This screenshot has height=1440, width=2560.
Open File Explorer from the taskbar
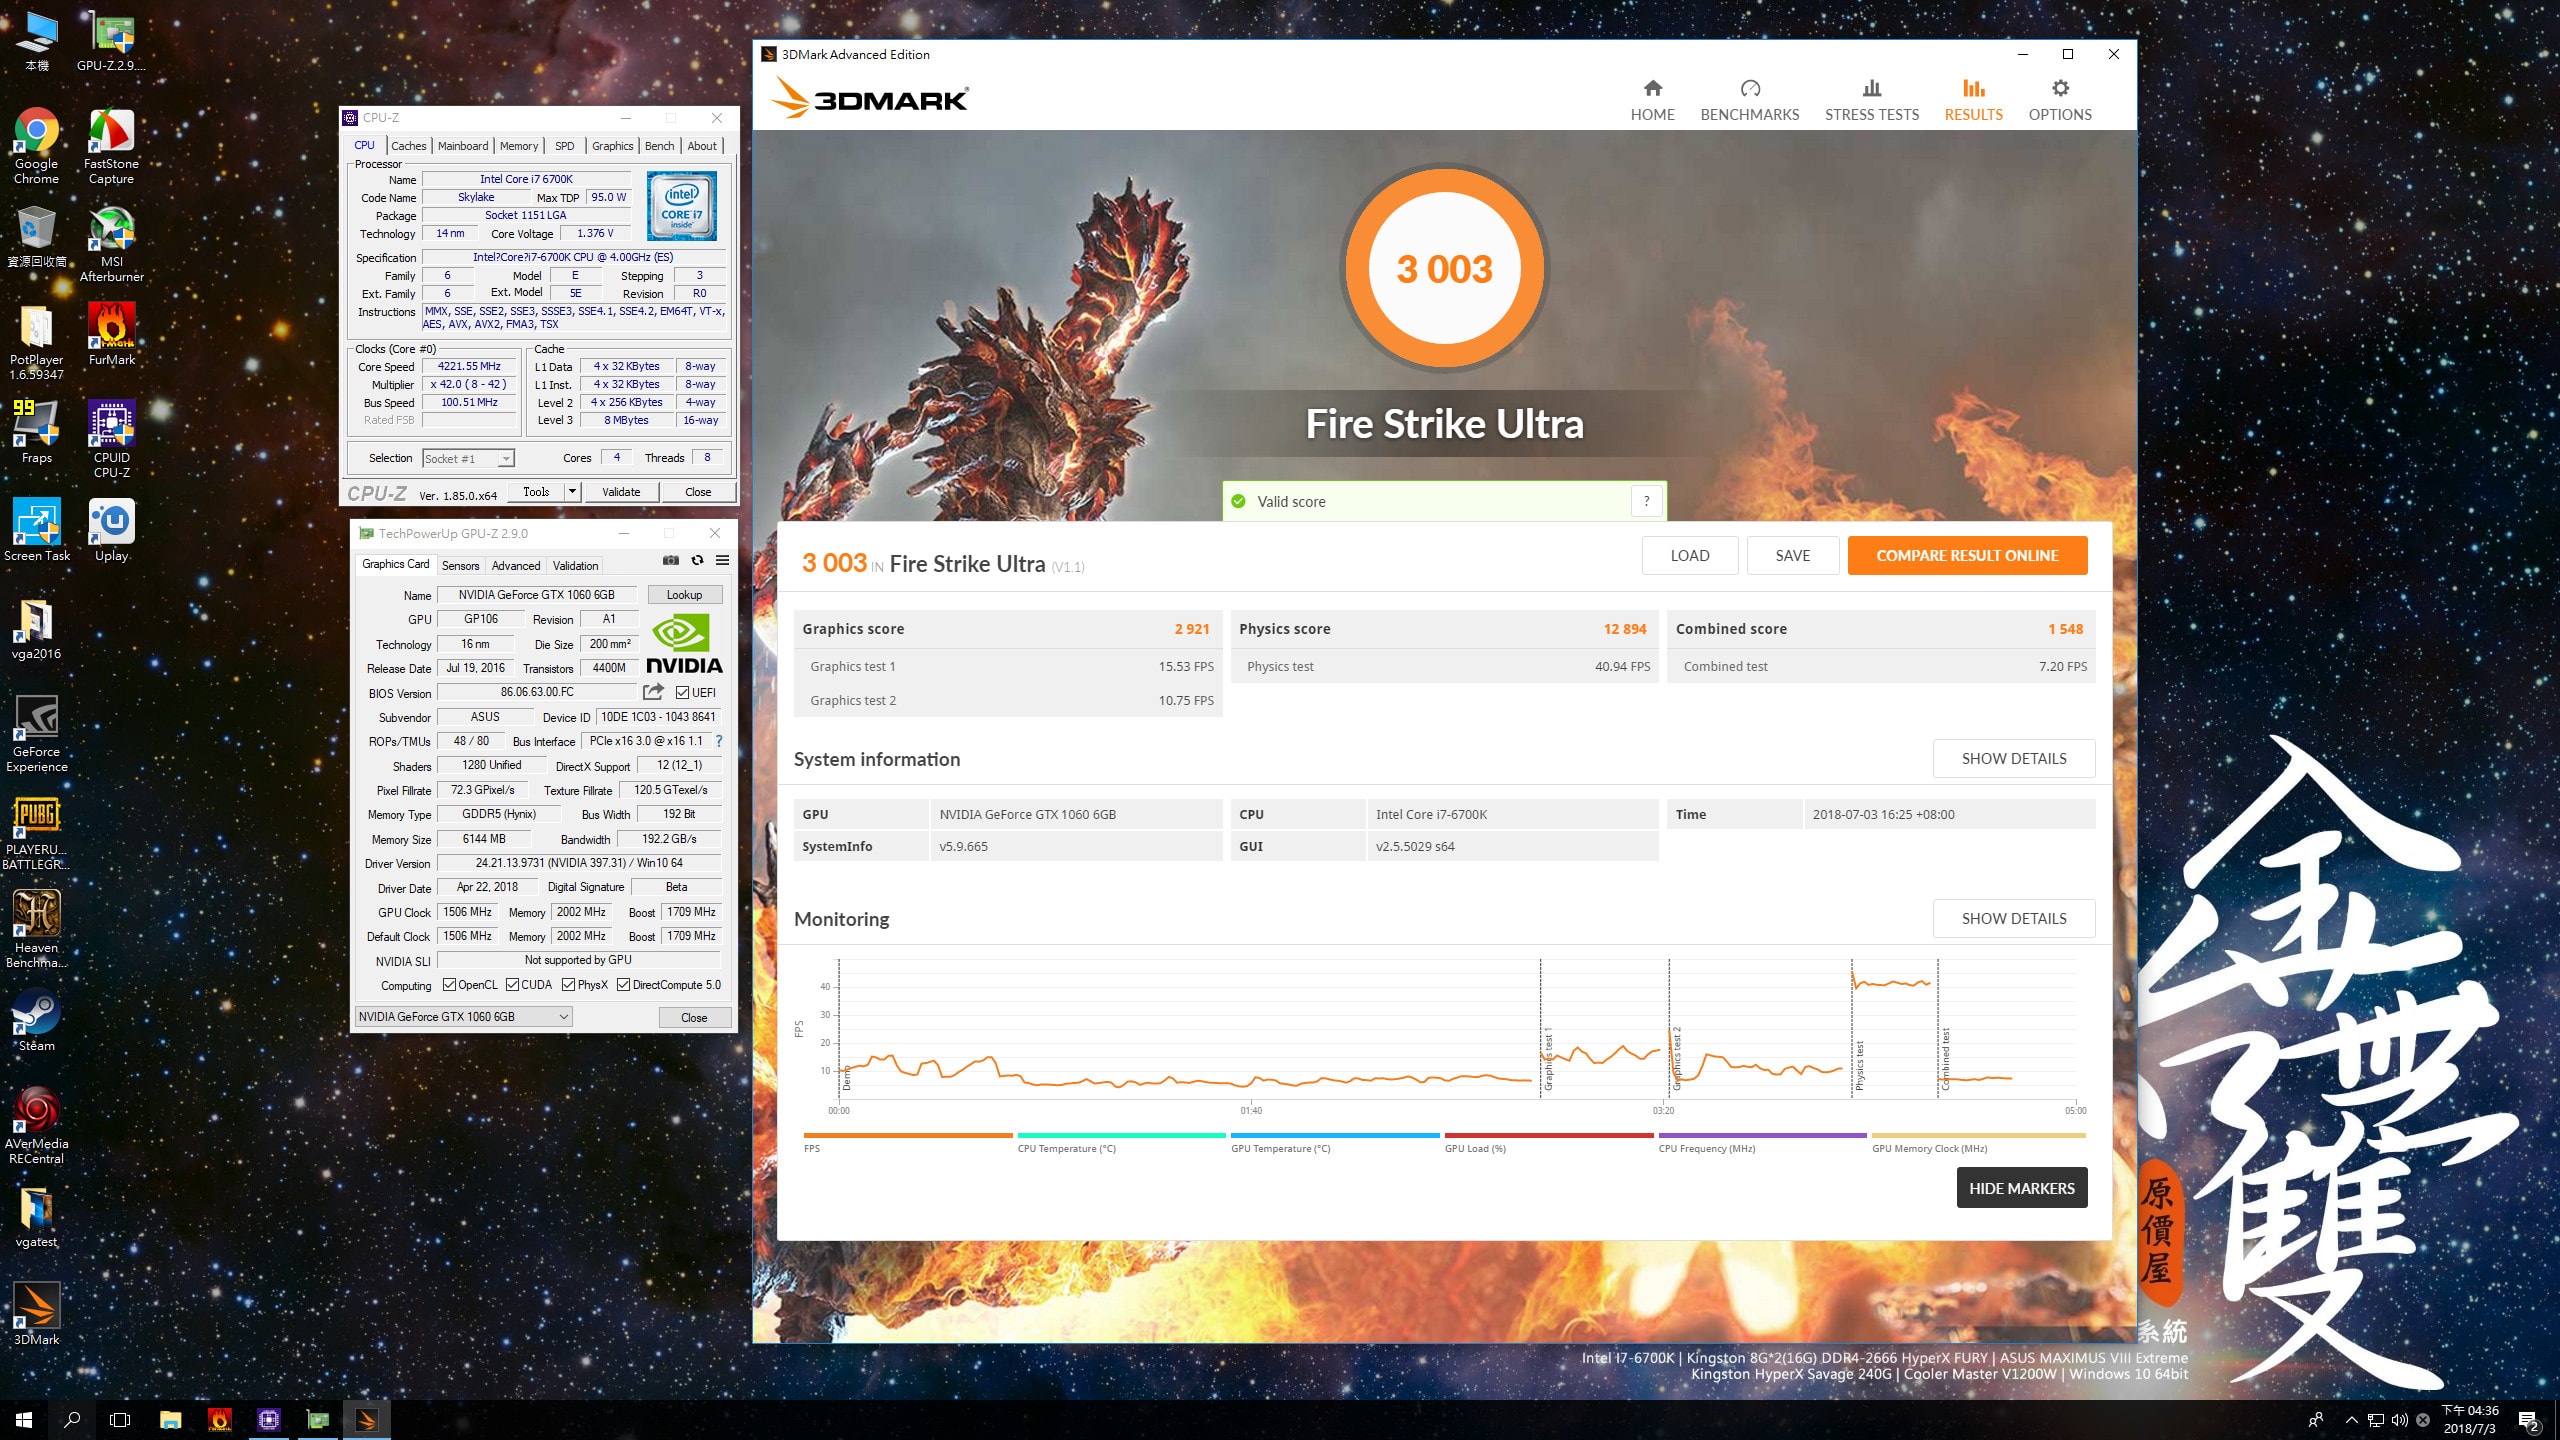coord(170,1419)
